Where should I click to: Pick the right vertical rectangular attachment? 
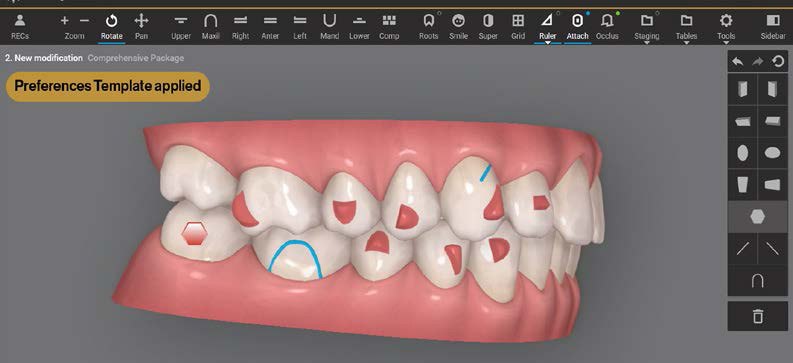(x=772, y=89)
